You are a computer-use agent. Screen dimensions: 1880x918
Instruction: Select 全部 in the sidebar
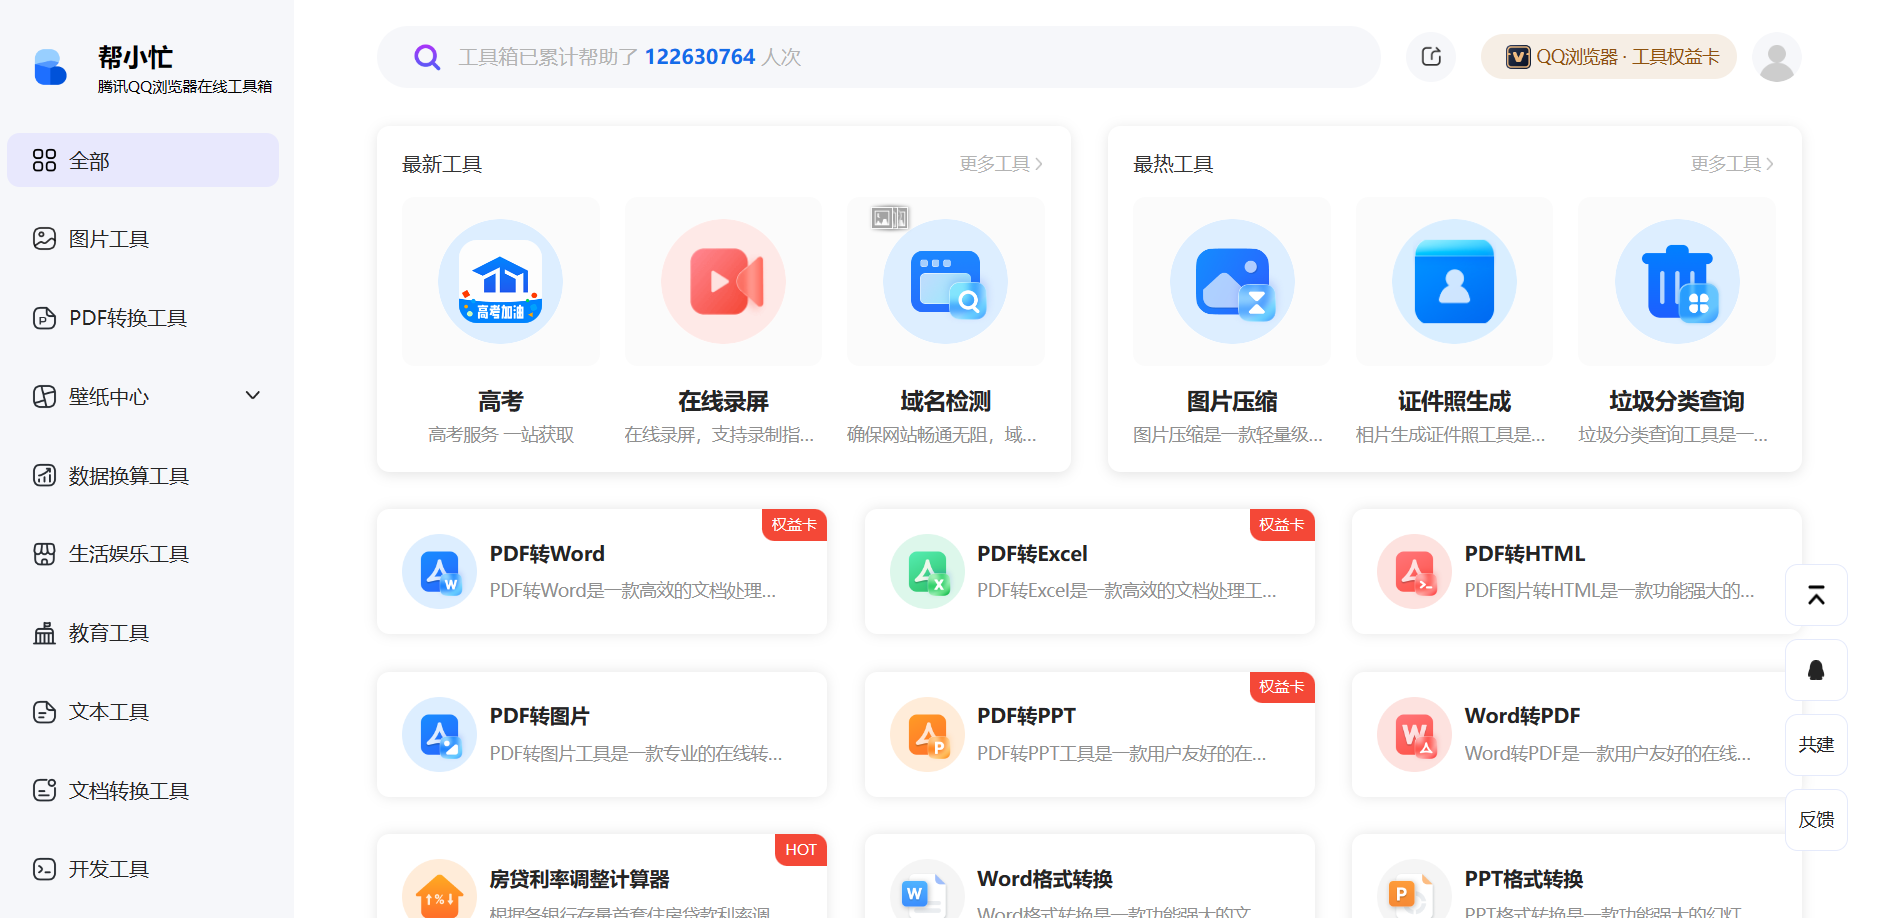[x=143, y=160]
